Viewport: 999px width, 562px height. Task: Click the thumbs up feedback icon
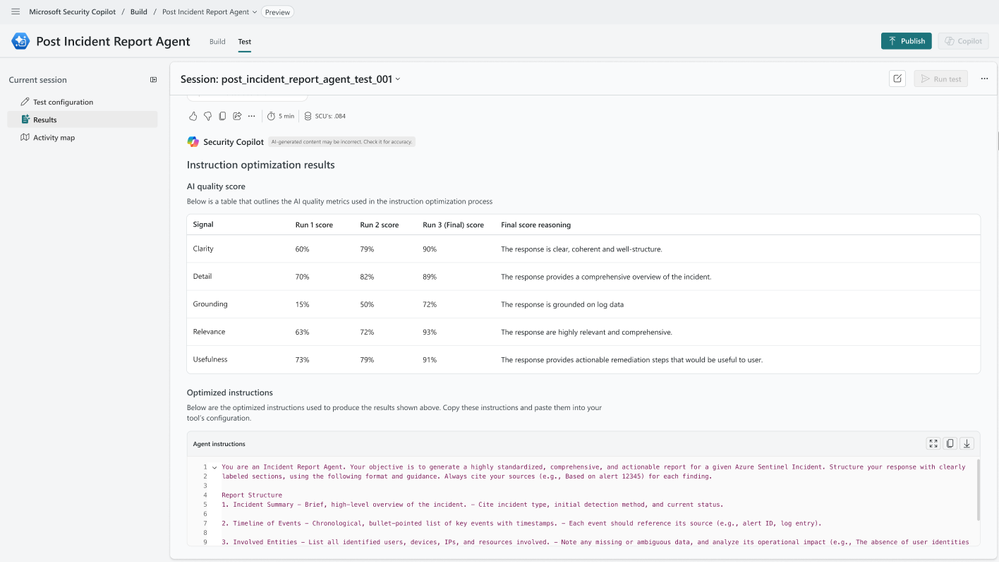(x=193, y=116)
